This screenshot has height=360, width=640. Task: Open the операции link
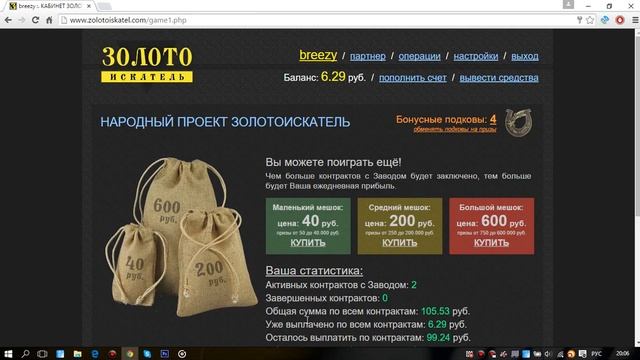click(419, 56)
